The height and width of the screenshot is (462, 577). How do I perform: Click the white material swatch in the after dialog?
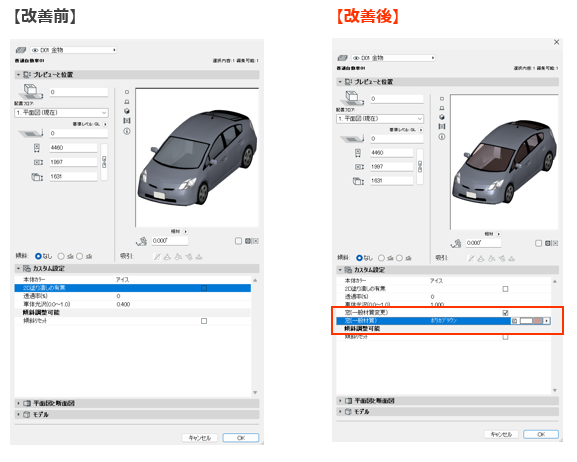[x=526, y=321]
